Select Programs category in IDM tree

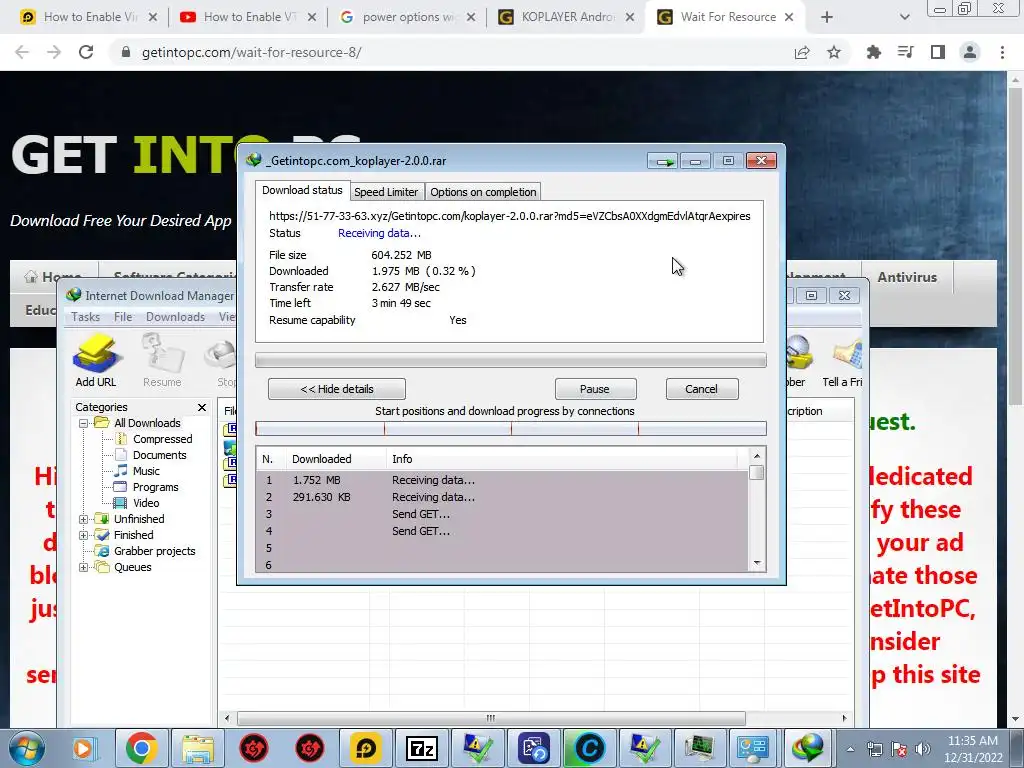[x=155, y=487]
